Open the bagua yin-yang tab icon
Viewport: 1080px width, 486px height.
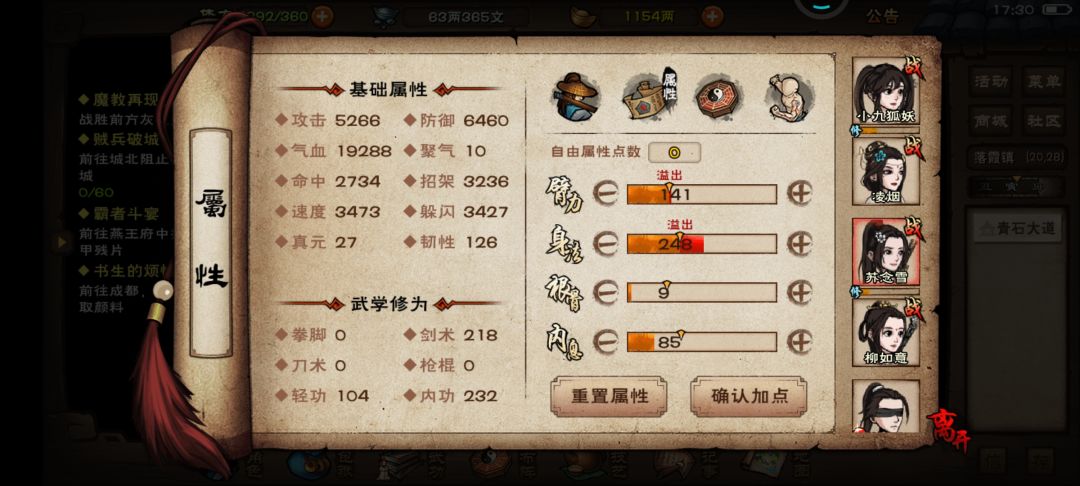[717, 98]
